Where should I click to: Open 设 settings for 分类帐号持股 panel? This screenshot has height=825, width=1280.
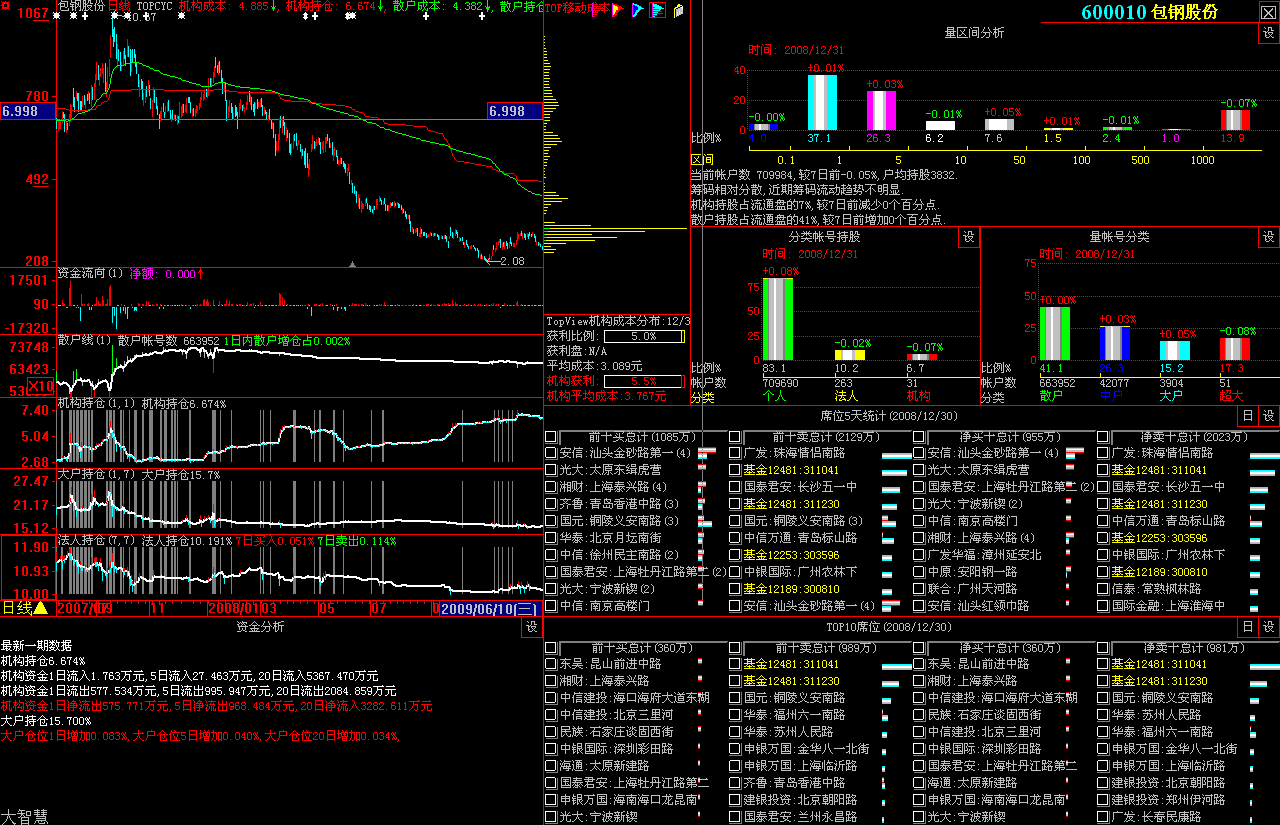(x=968, y=237)
